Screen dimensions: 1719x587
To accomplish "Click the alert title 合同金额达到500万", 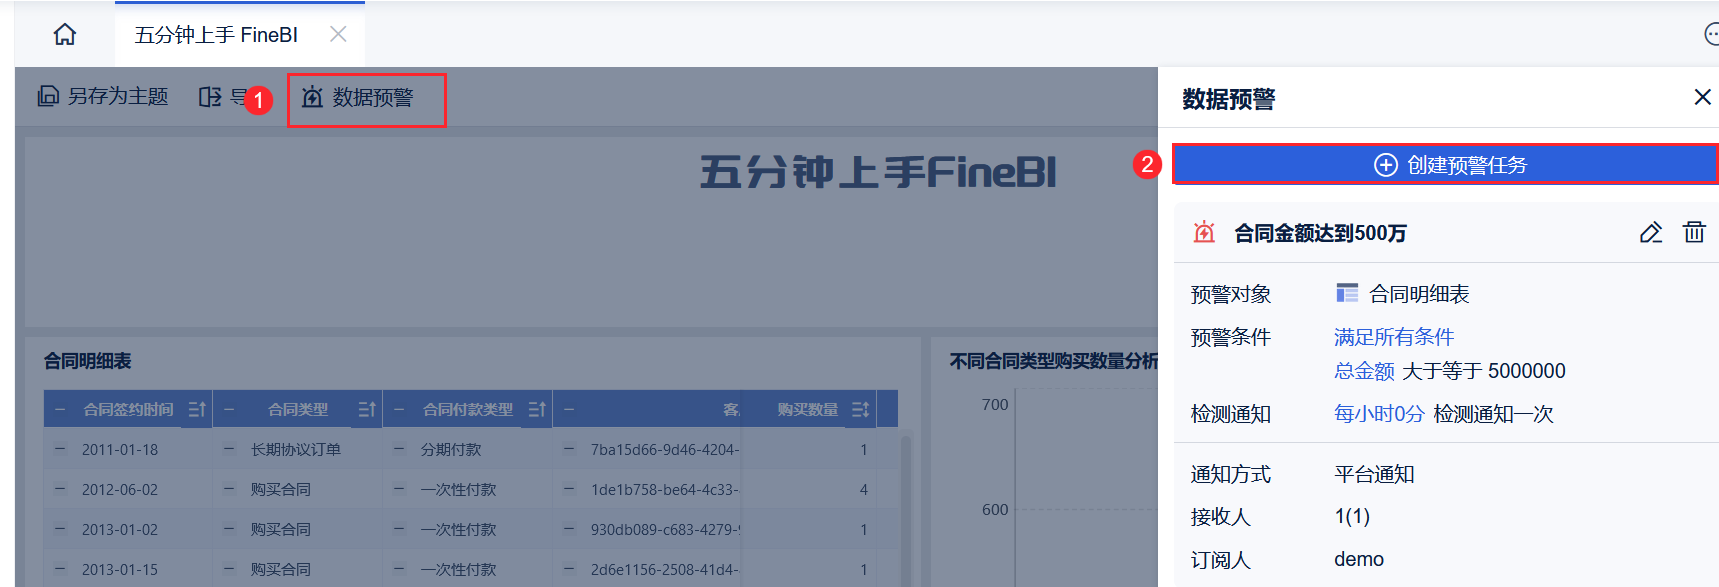I will (1320, 233).
